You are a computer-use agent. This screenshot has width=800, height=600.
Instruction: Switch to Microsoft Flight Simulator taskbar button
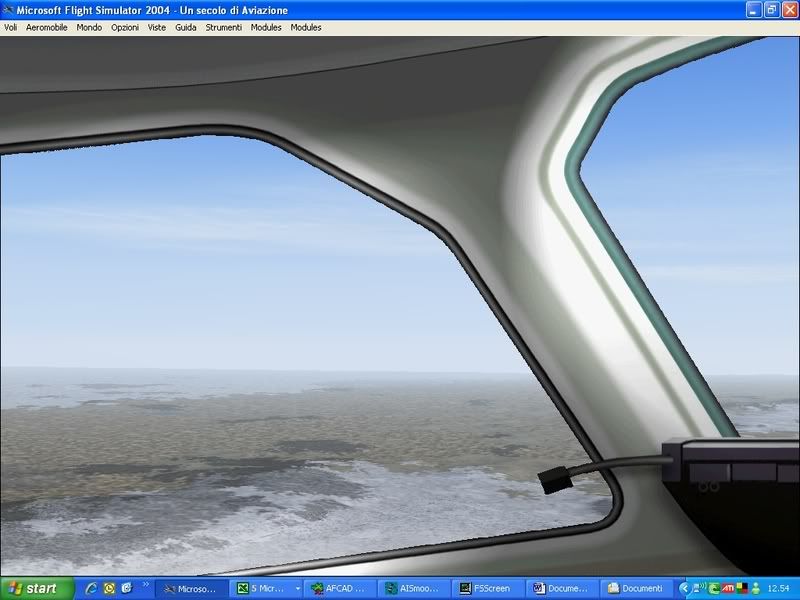pyautogui.click(x=191, y=589)
